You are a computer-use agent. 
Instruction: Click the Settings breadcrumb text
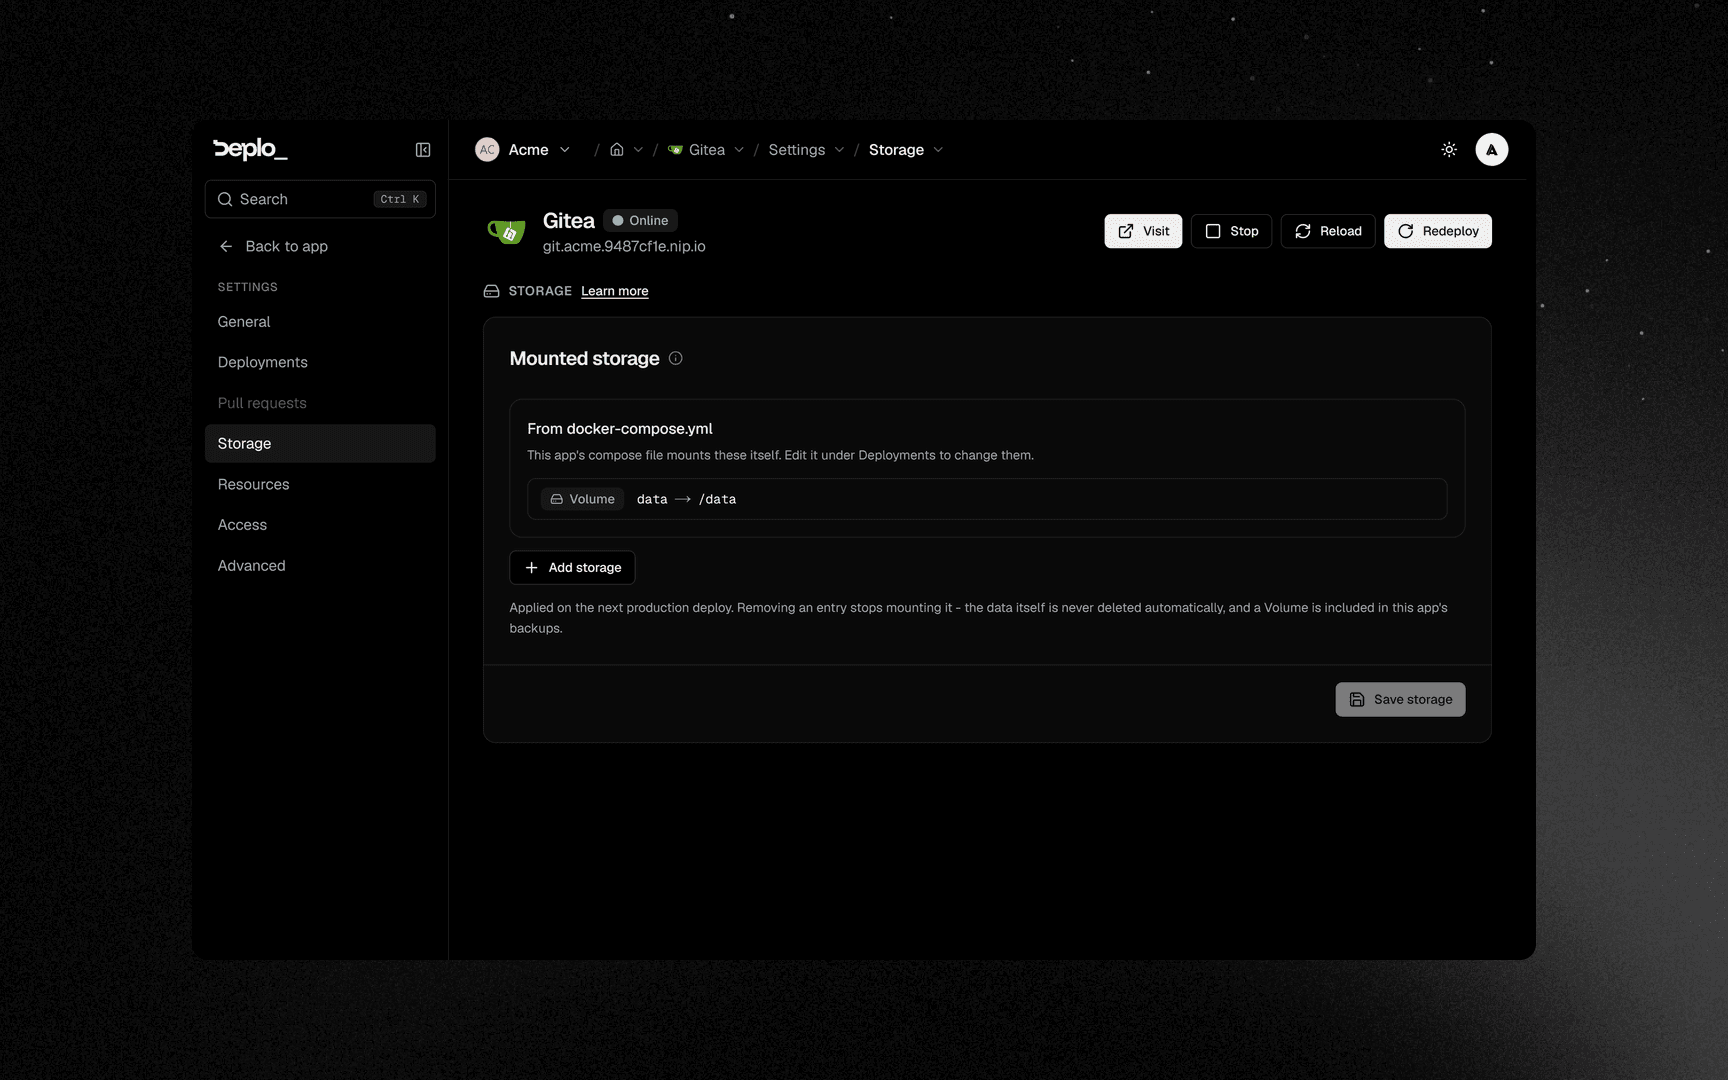coord(797,150)
